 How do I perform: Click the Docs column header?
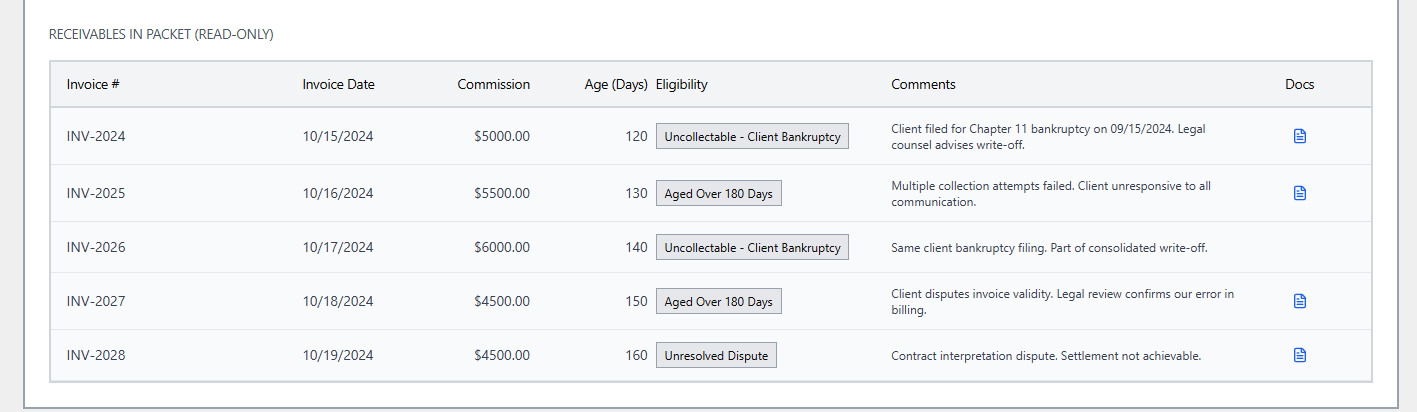pos(1299,85)
